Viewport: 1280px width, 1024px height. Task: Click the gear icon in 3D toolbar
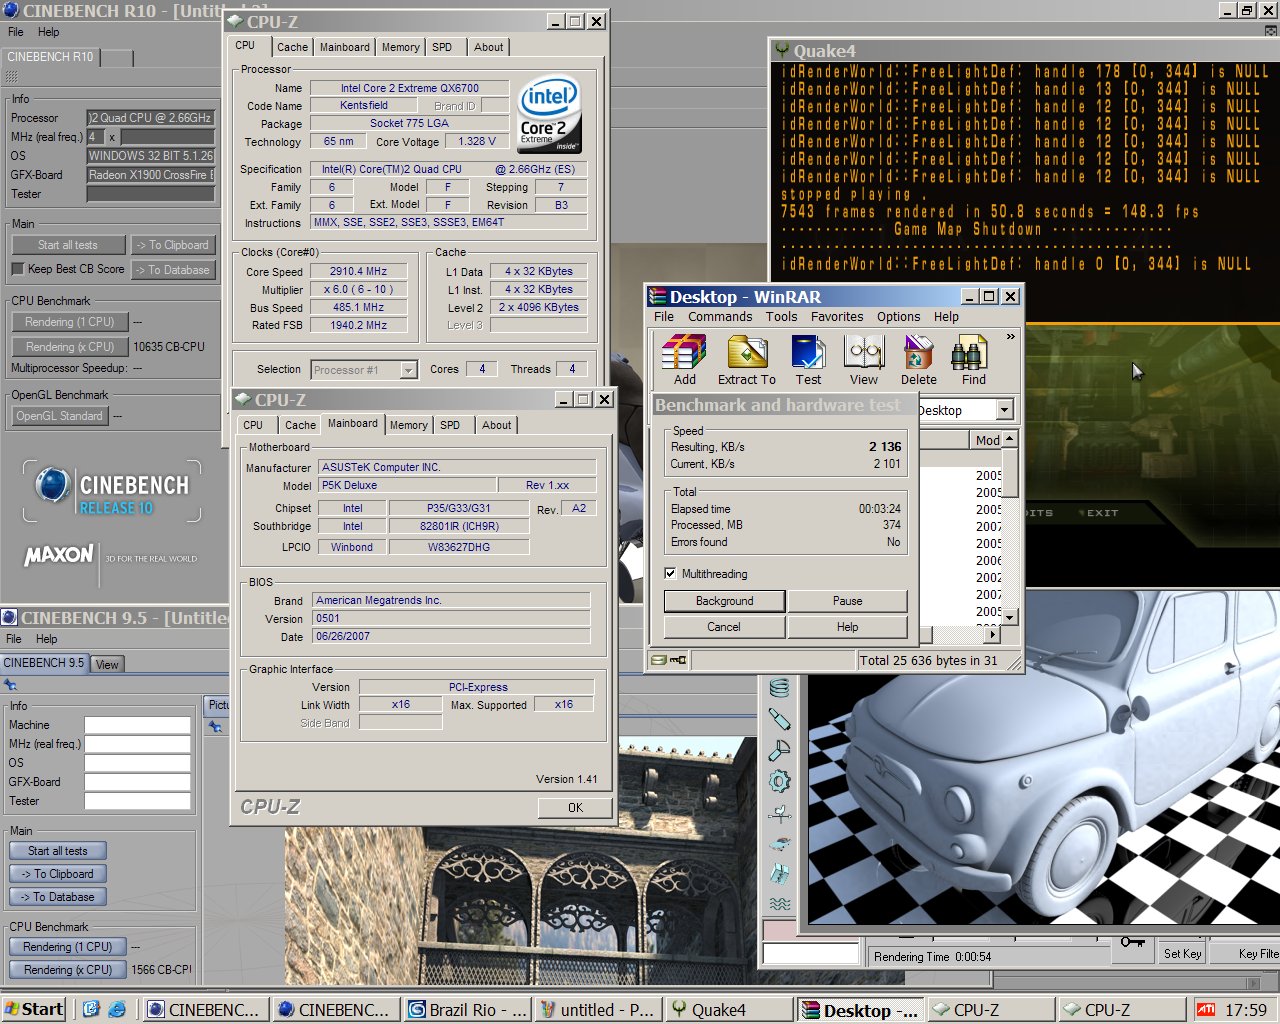tap(780, 782)
